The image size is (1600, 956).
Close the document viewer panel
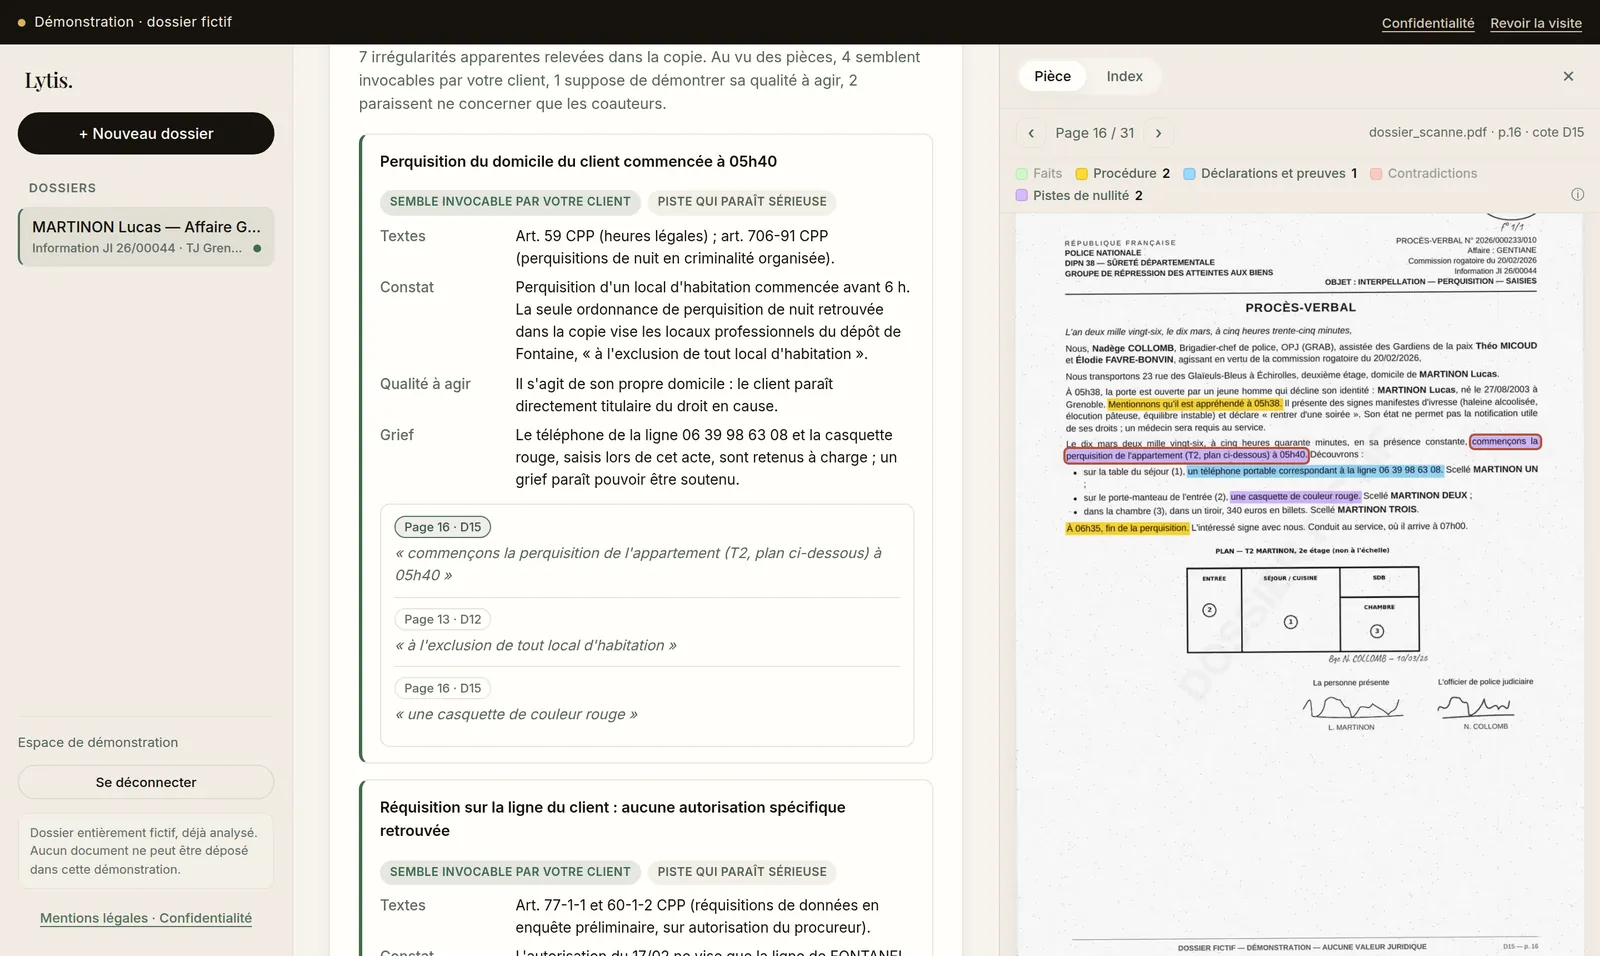pyautogui.click(x=1568, y=76)
